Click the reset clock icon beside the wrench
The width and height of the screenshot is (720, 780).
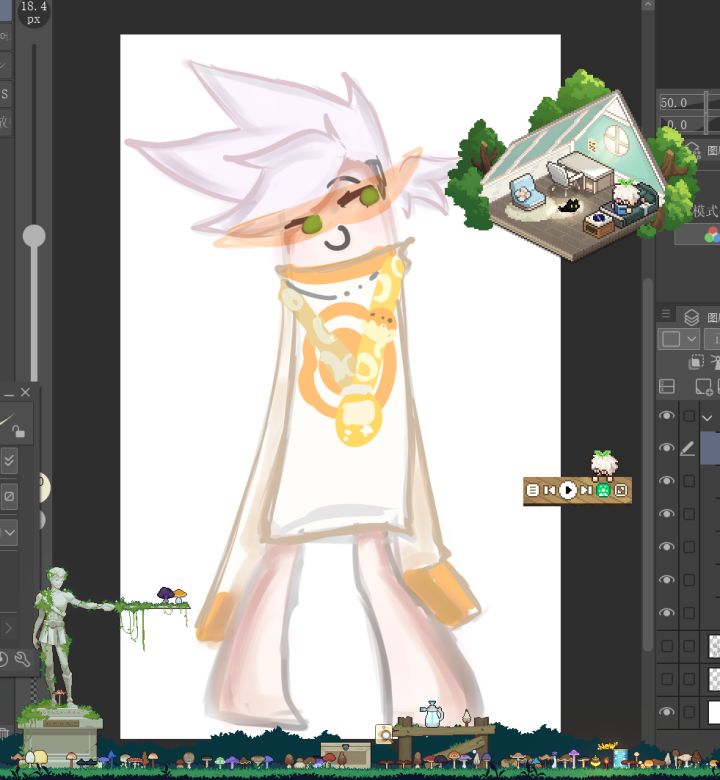[3, 659]
